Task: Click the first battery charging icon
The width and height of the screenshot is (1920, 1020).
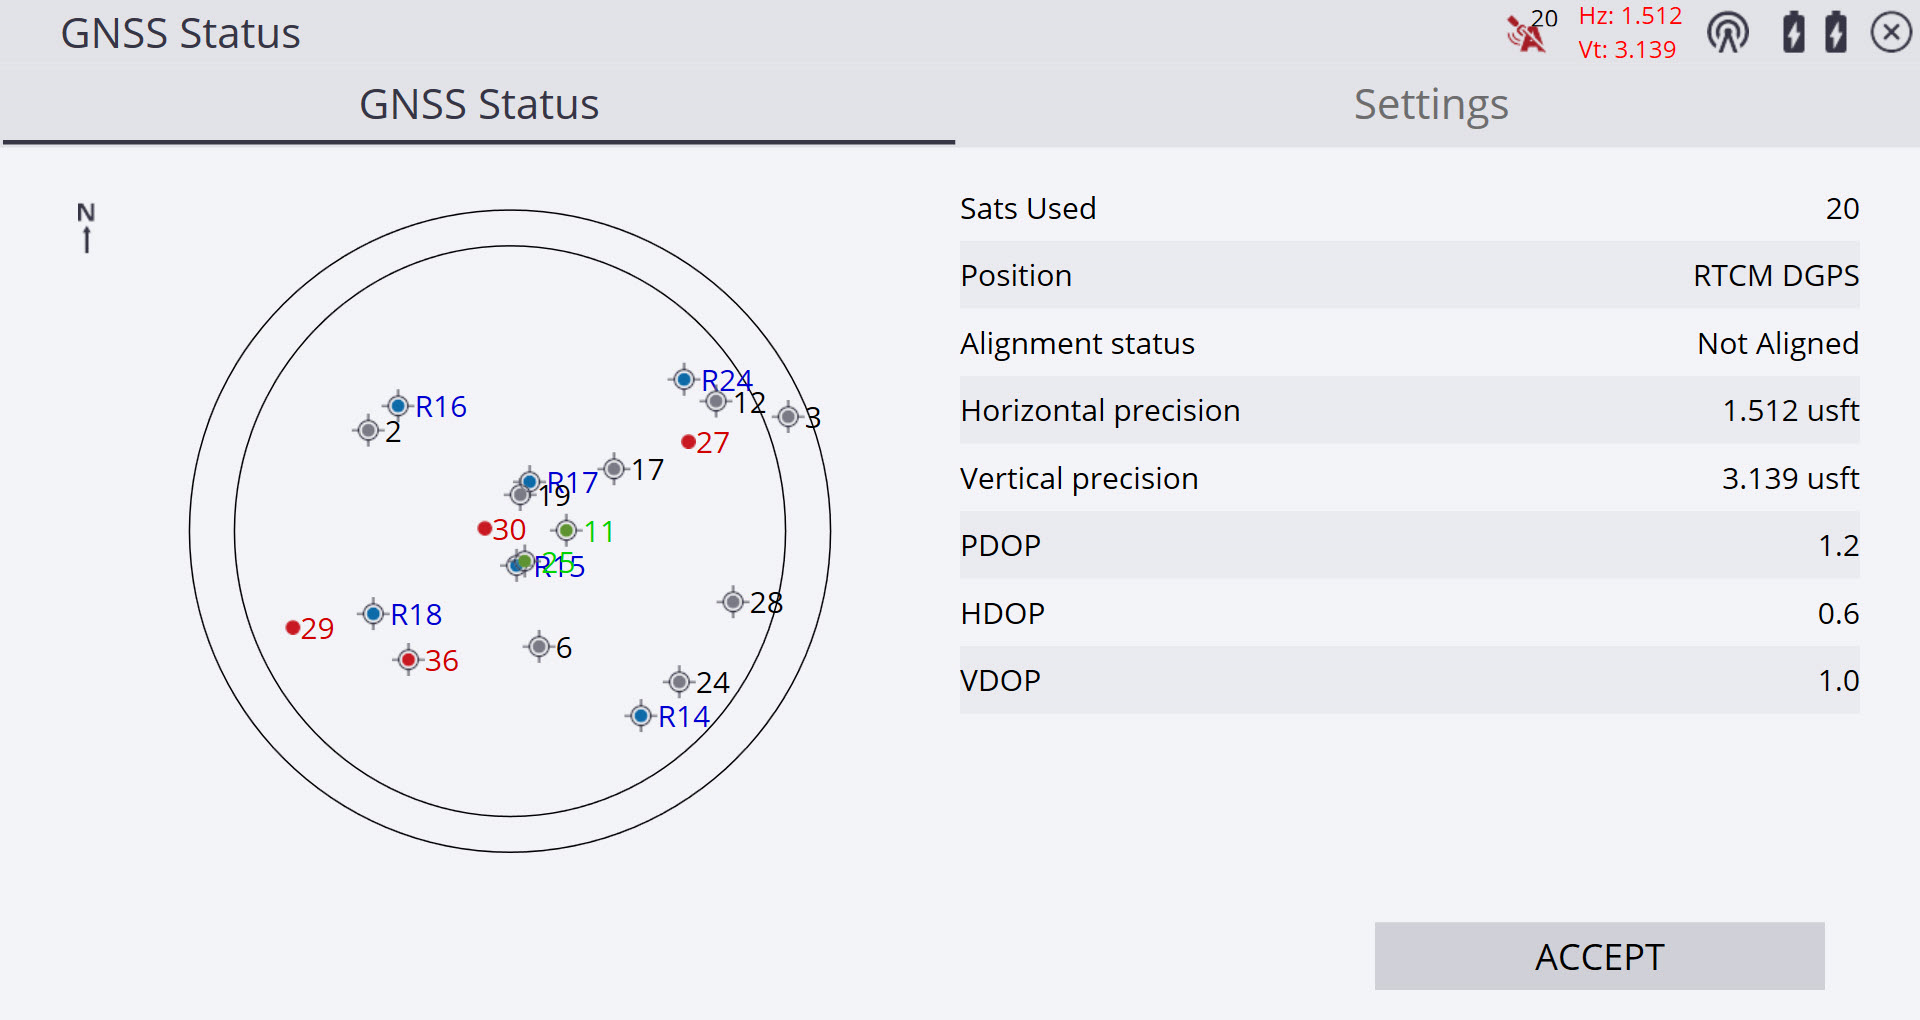Action: [x=1794, y=32]
